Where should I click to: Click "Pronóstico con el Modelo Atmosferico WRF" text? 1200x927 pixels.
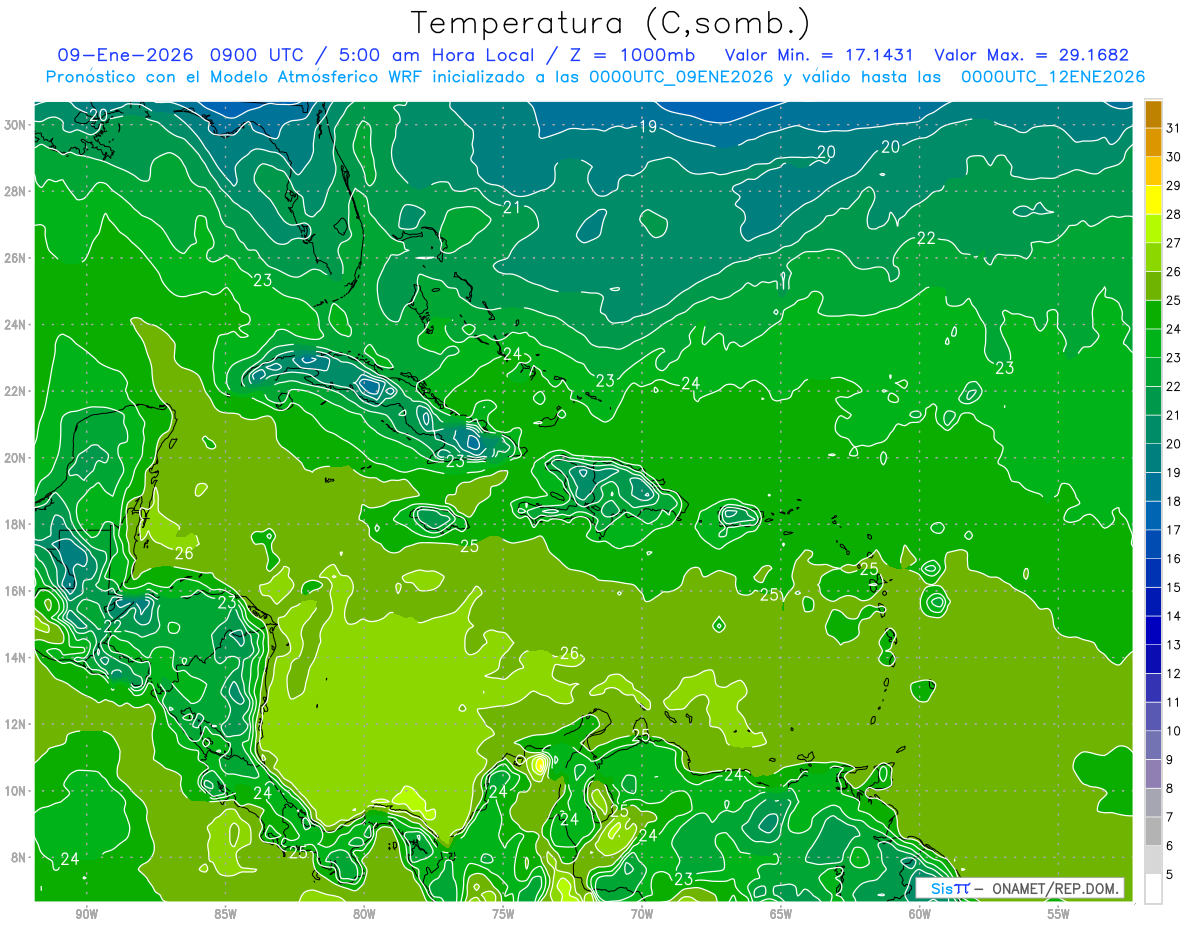[x=234, y=77]
